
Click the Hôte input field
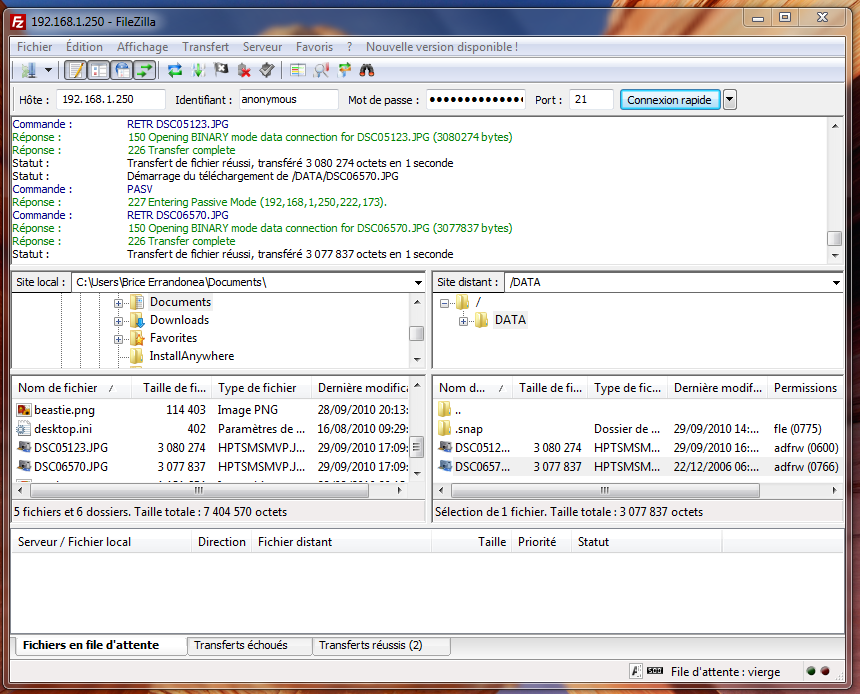[110, 99]
